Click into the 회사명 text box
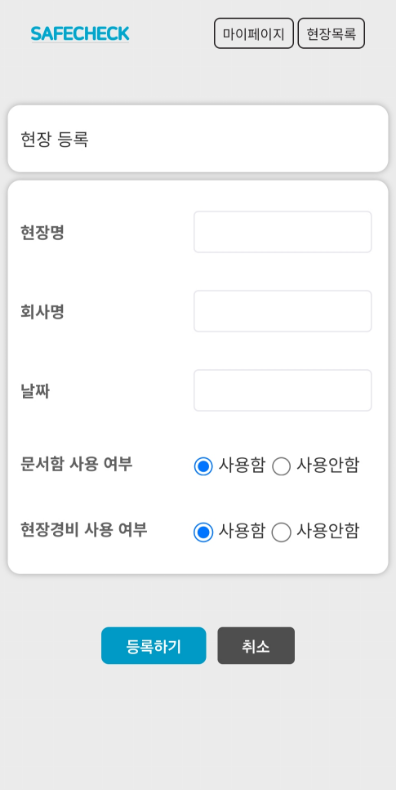The width and height of the screenshot is (396, 790). [283, 311]
